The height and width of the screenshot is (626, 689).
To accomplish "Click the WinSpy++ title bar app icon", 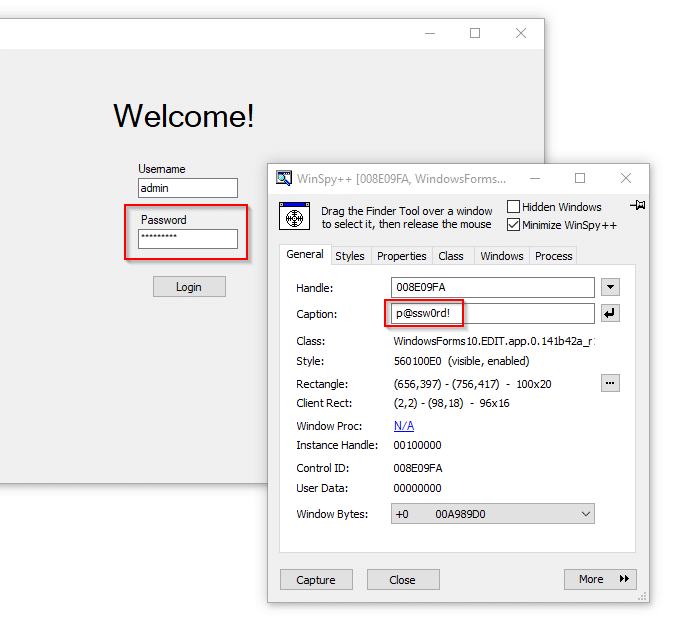I will click(x=283, y=178).
